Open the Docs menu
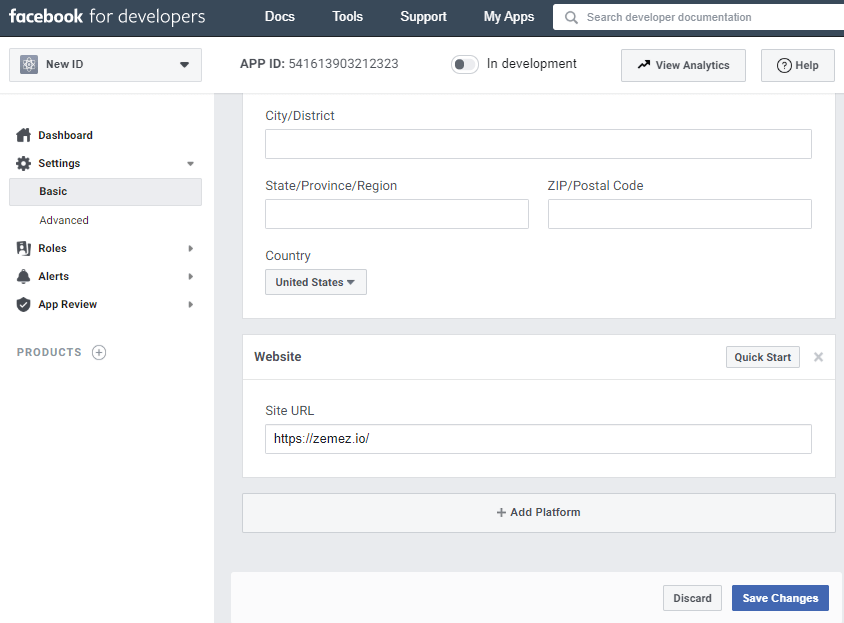This screenshot has height=623, width=844. pos(280,17)
